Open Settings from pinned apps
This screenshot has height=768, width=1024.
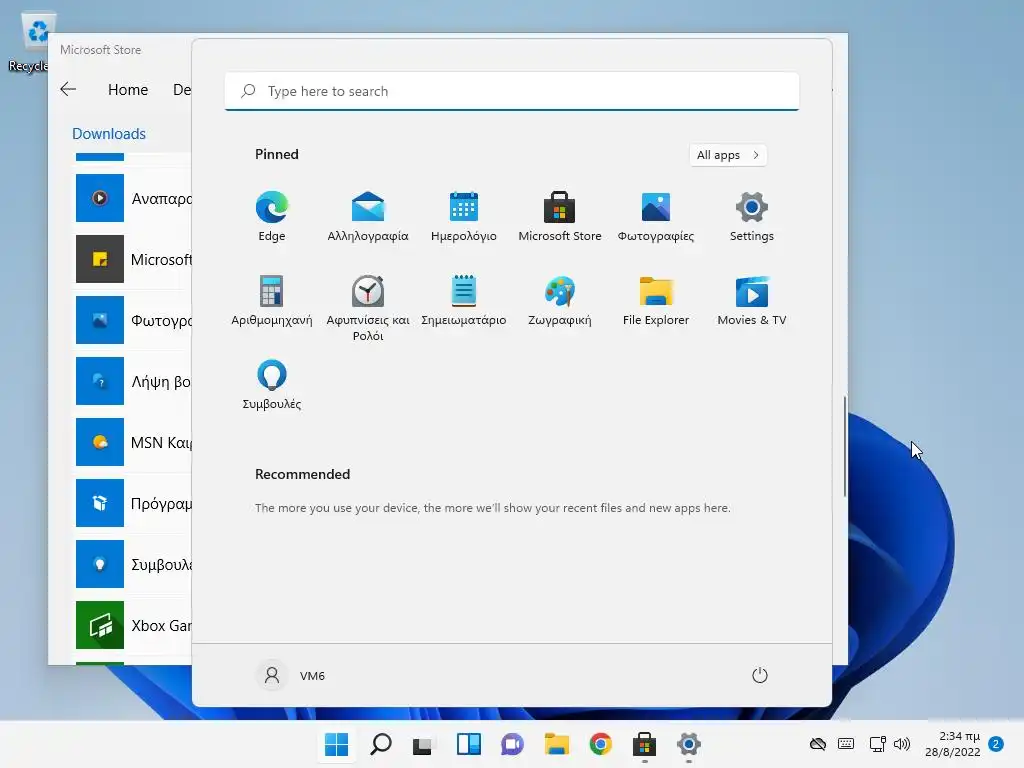pos(752,217)
